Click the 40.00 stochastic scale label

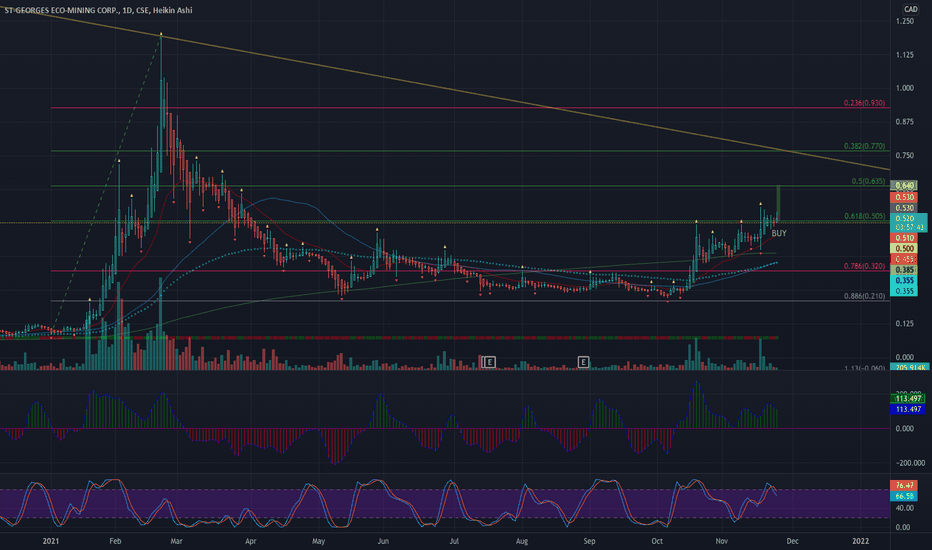pyautogui.click(x=904, y=508)
